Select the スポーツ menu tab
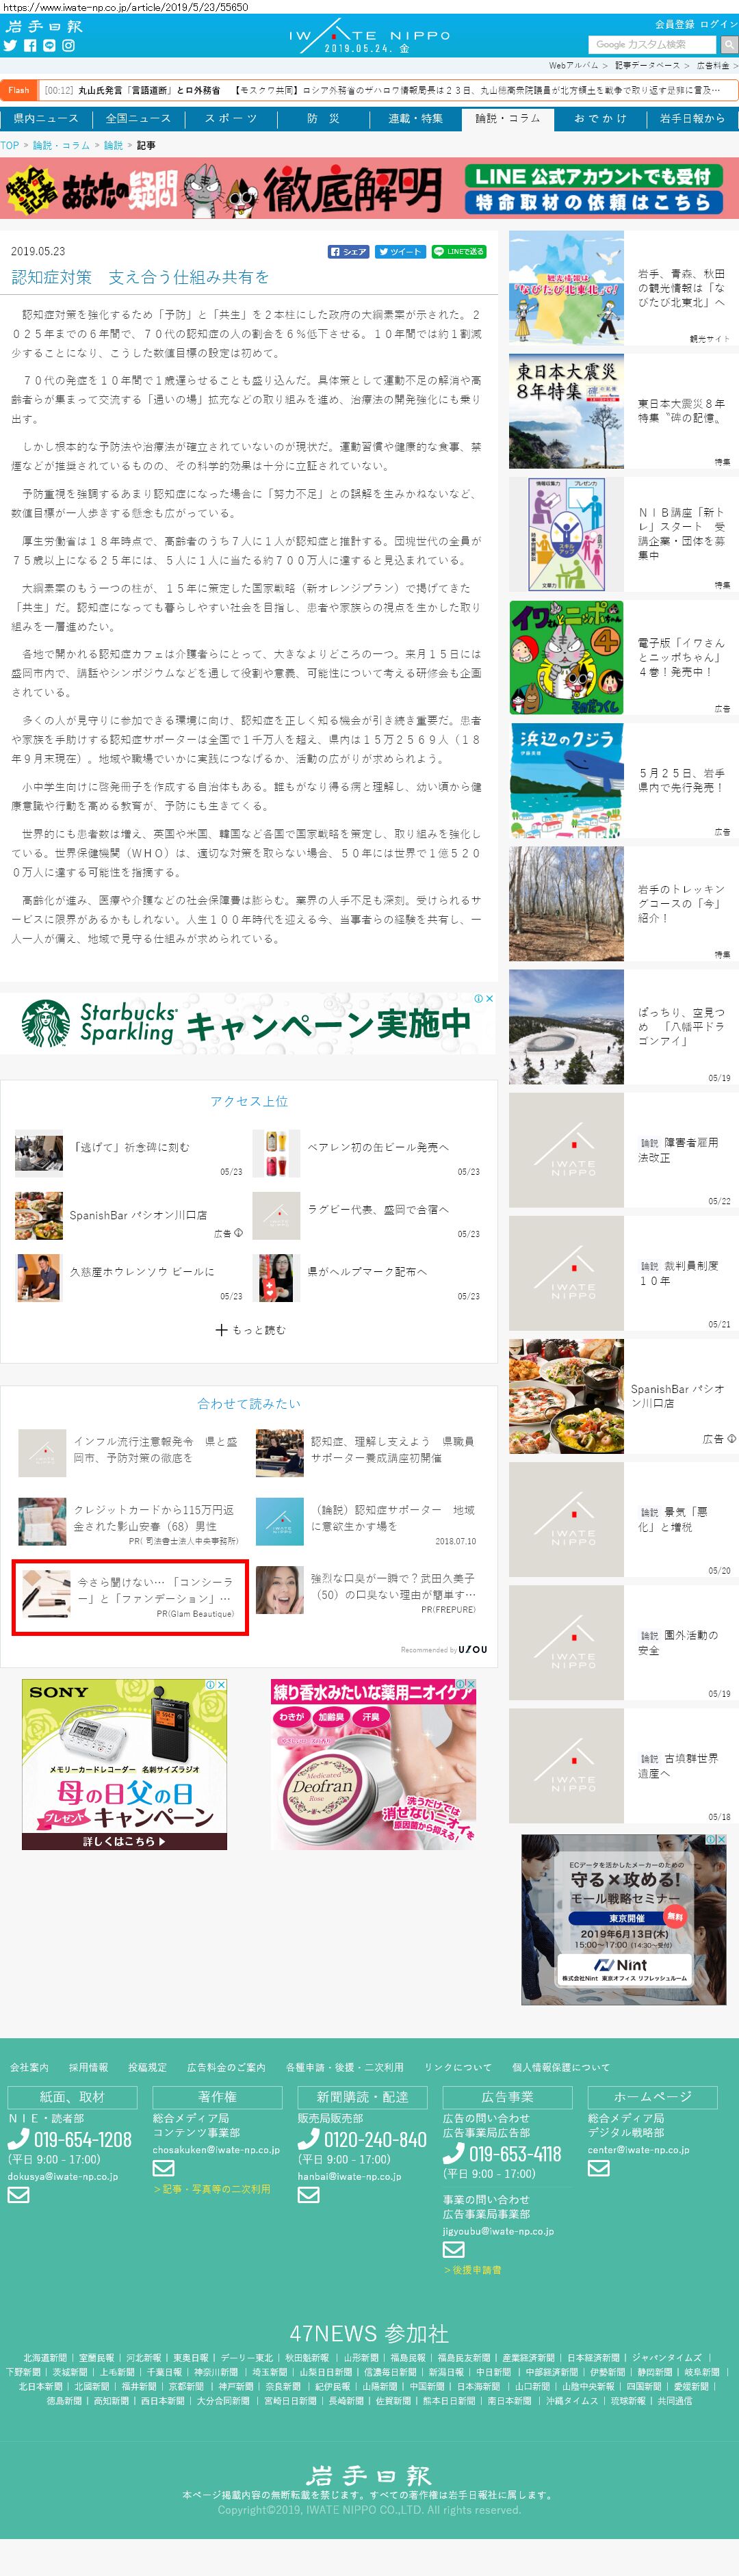 point(231,118)
